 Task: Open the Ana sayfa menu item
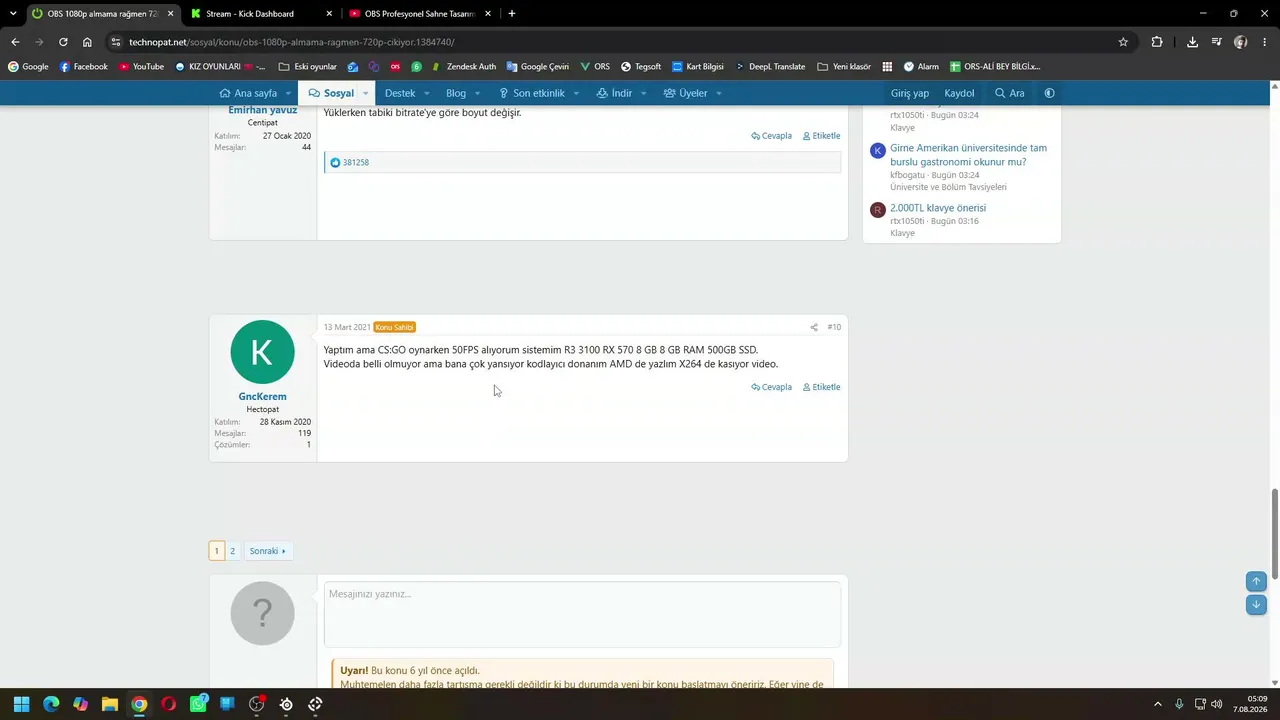[248, 93]
